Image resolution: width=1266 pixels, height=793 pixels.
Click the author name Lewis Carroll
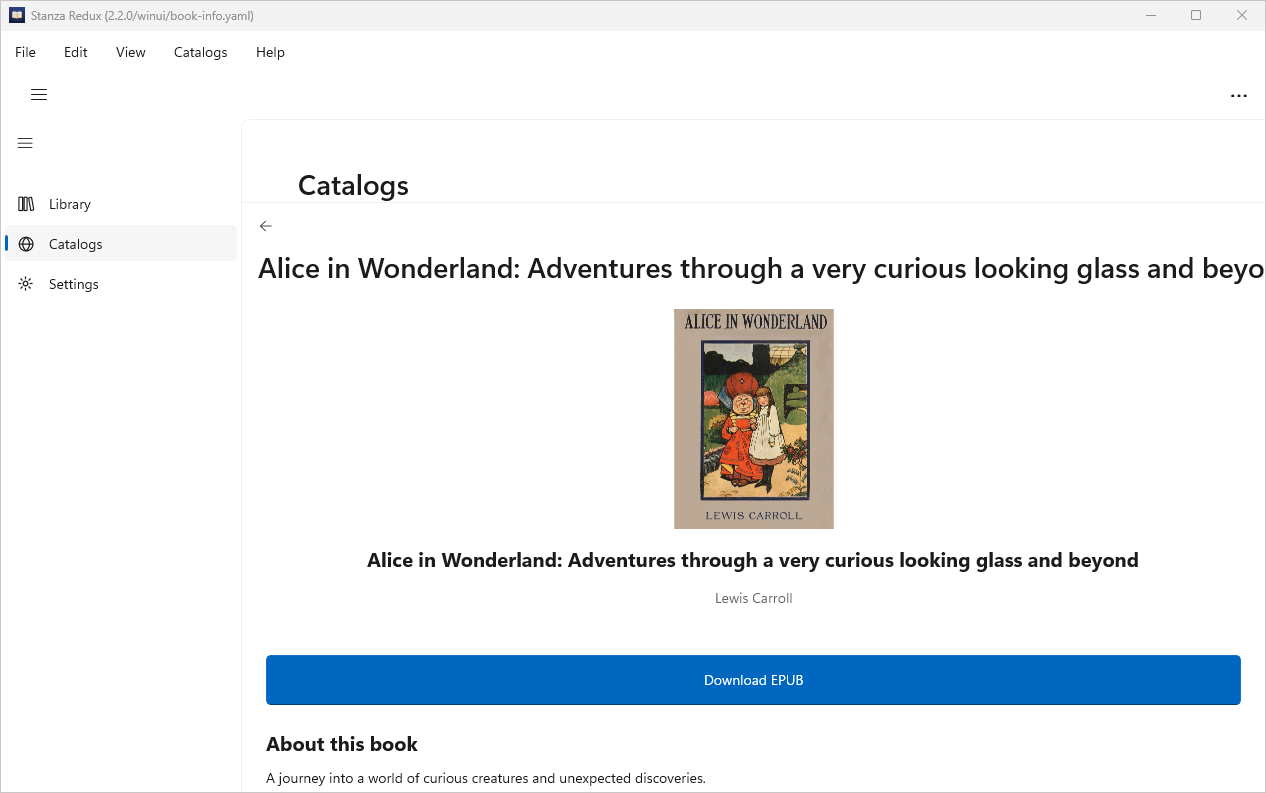[754, 598]
